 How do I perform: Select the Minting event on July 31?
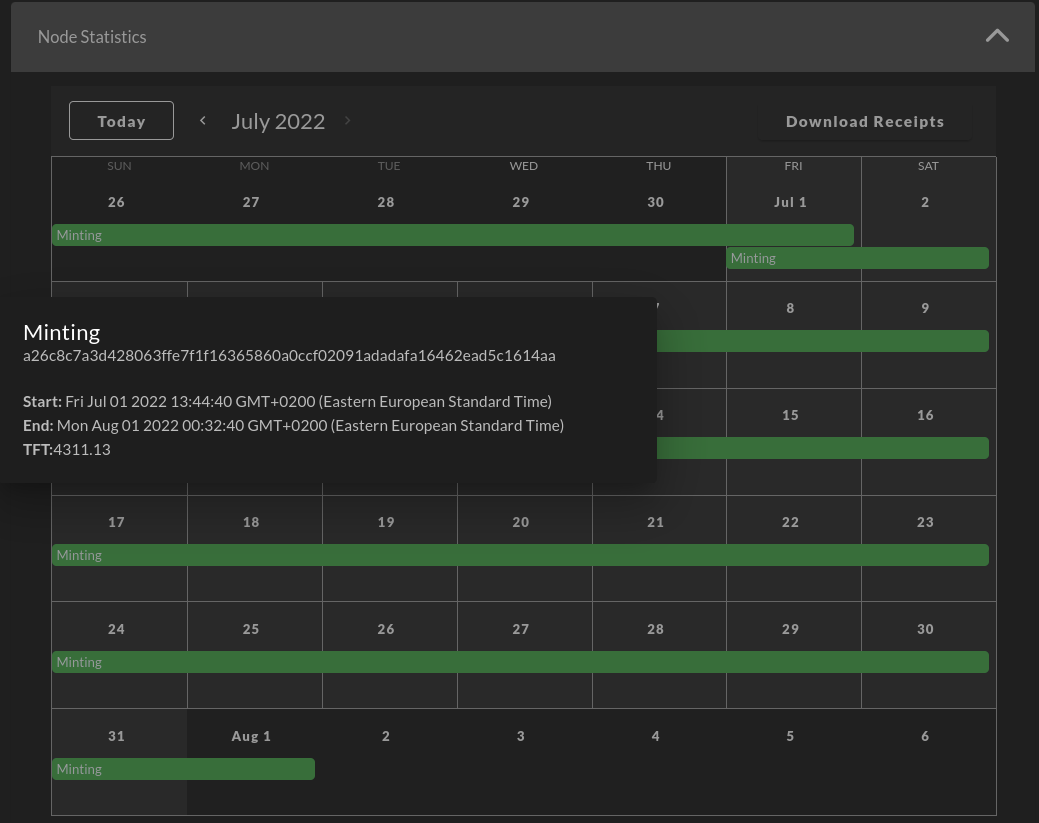pyautogui.click(x=183, y=769)
